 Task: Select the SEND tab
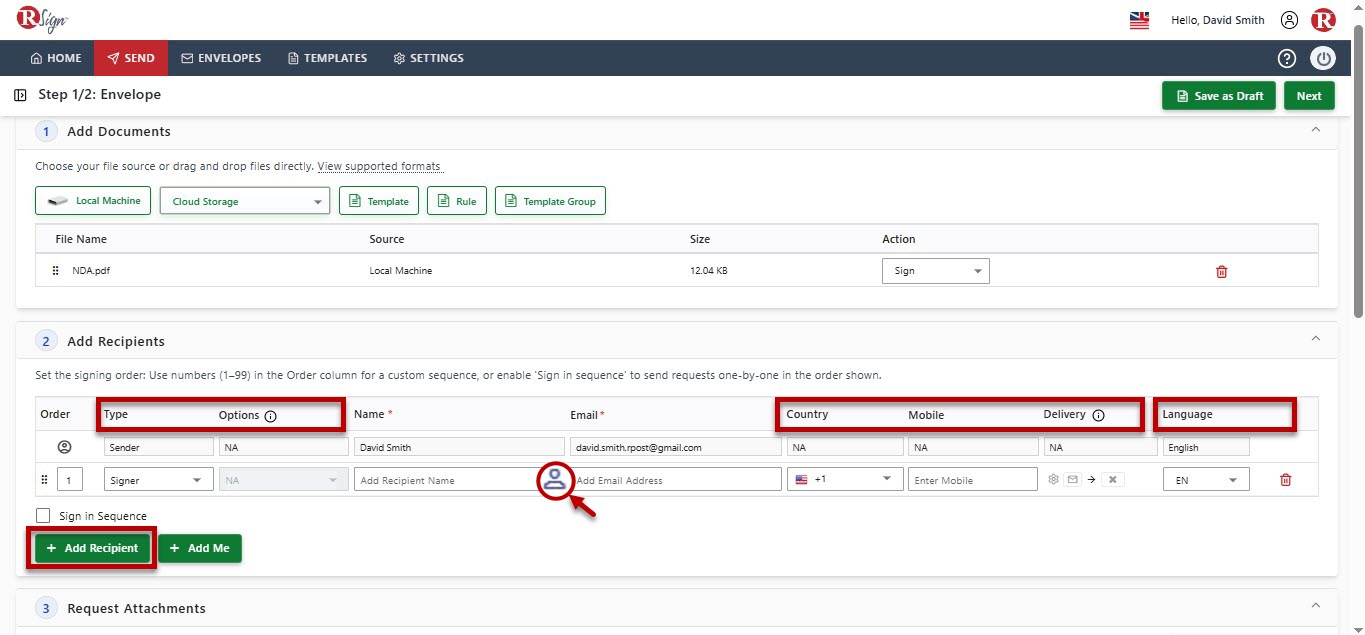[x=131, y=58]
